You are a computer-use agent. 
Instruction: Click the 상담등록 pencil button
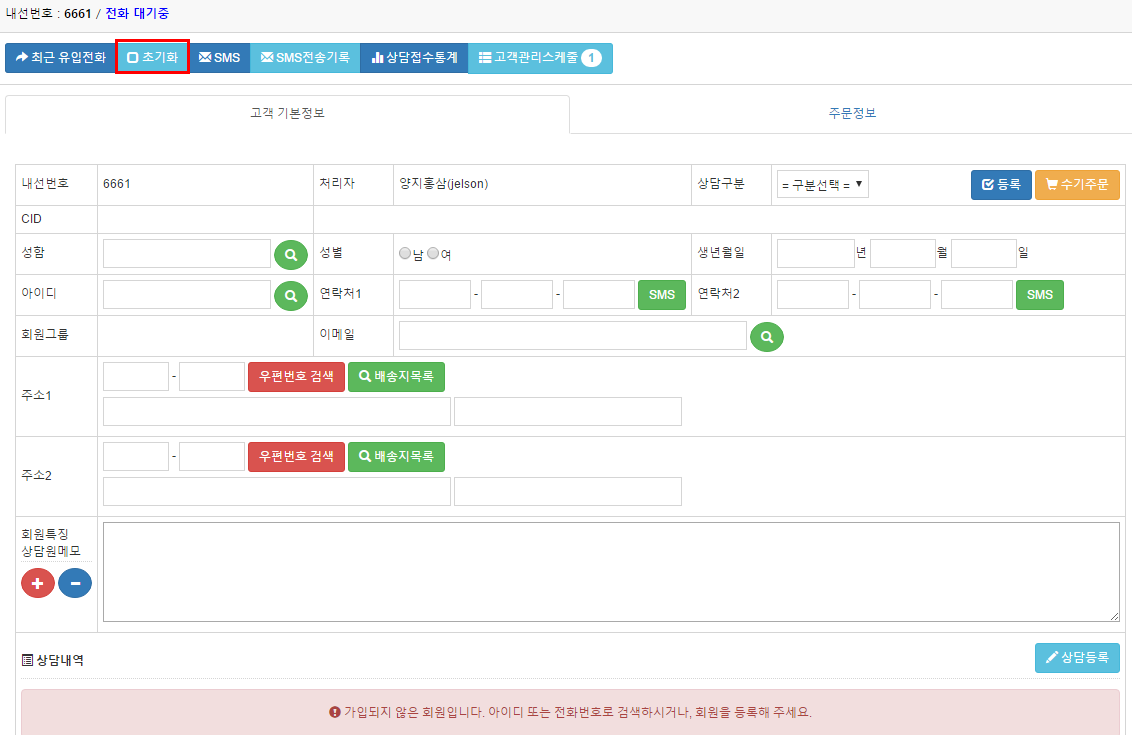pyautogui.click(x=1077, y=658)
